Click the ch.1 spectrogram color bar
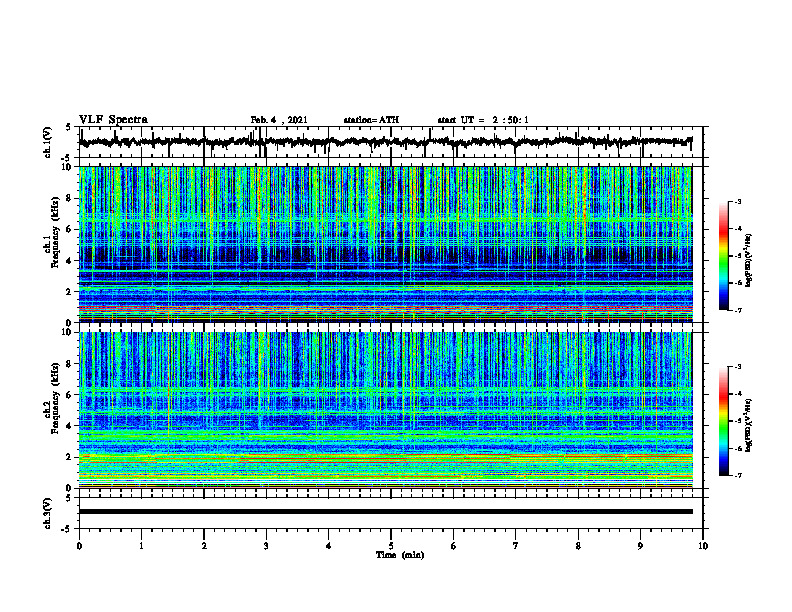792x612 pixels. click(724, 256)
